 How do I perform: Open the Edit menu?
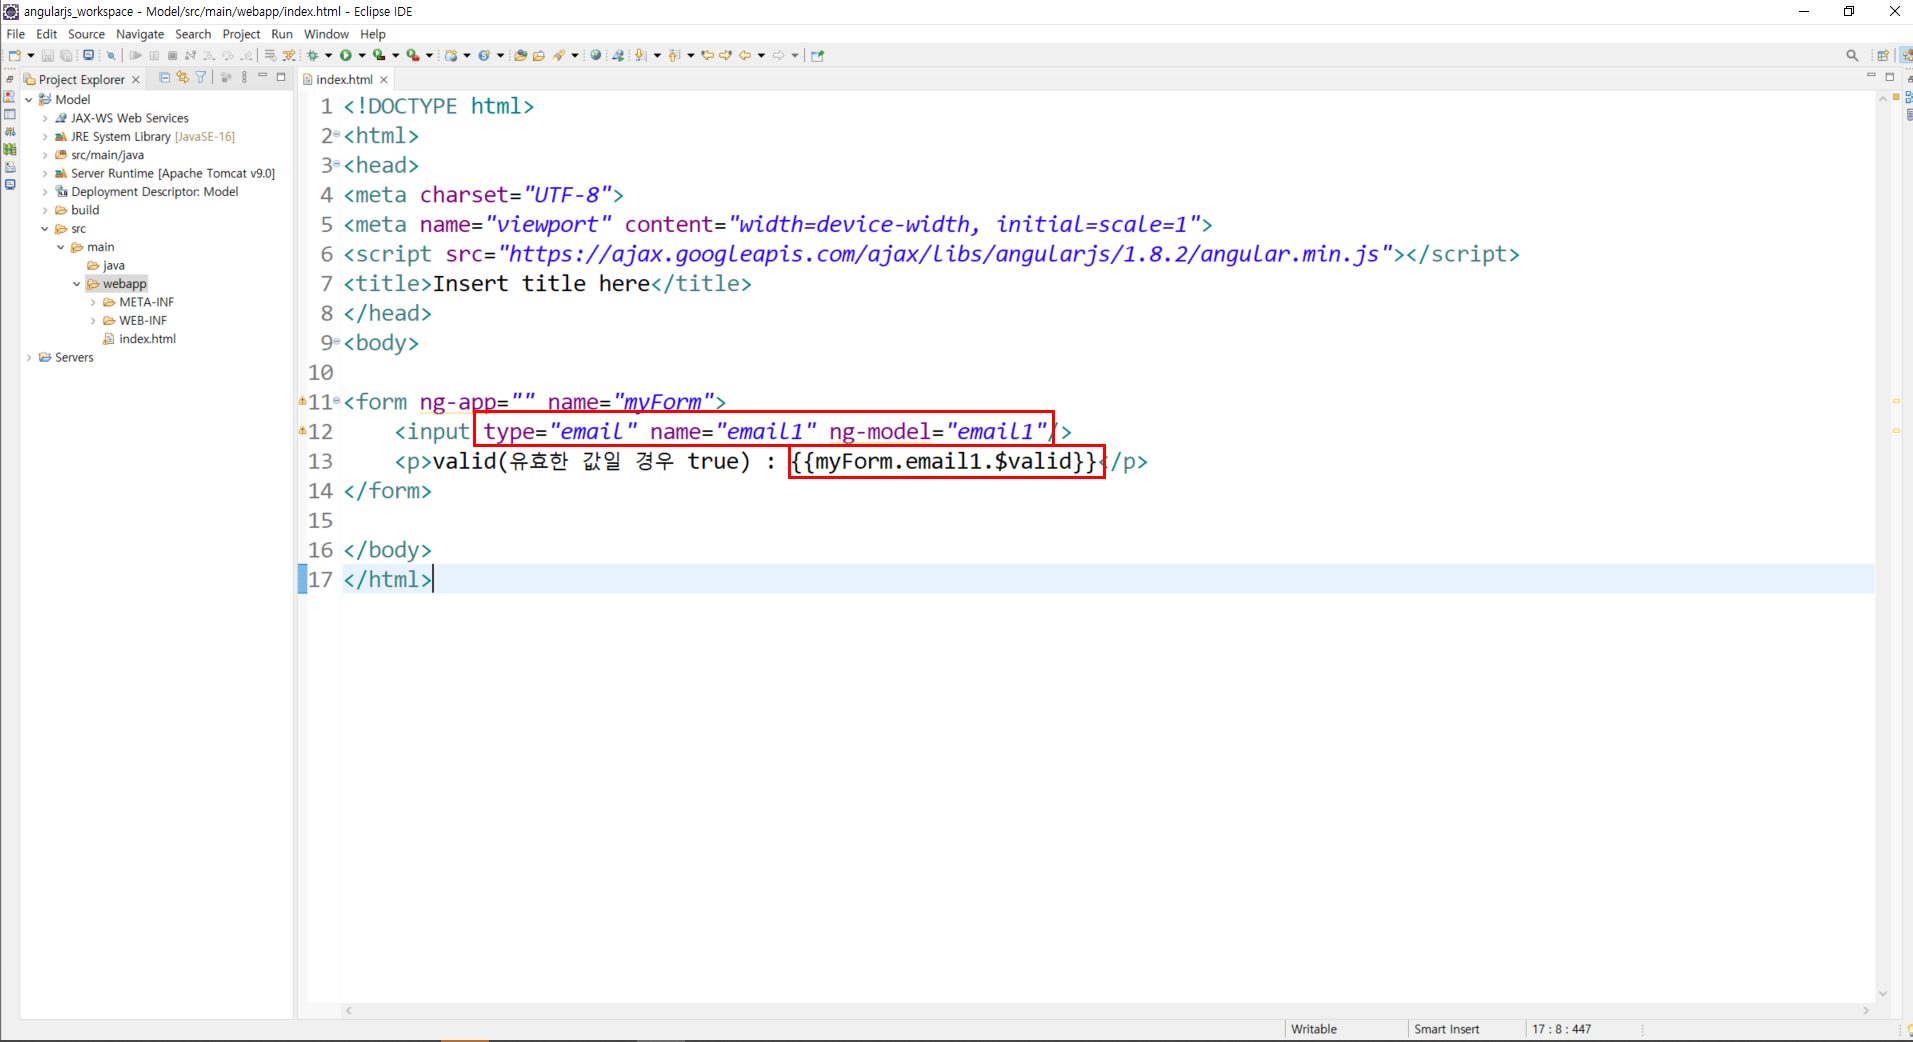pyautogui.click(x=47, y=34)
